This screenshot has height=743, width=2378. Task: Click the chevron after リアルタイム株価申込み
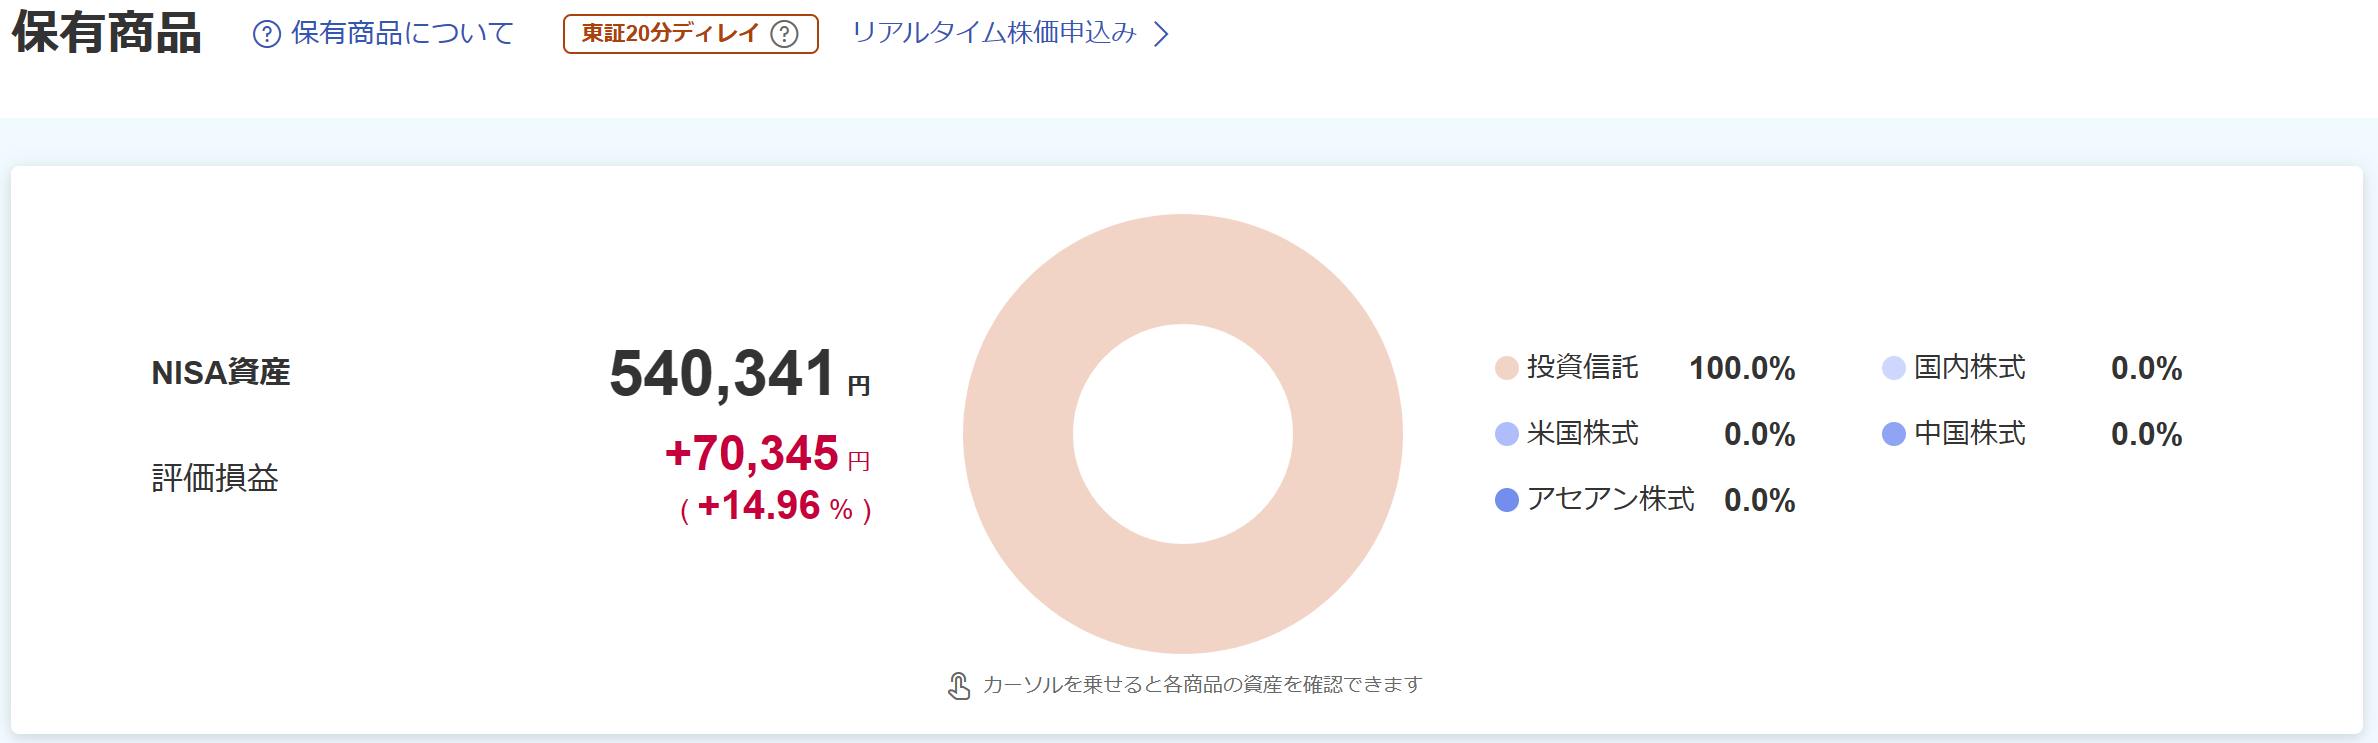(1161, 35)
